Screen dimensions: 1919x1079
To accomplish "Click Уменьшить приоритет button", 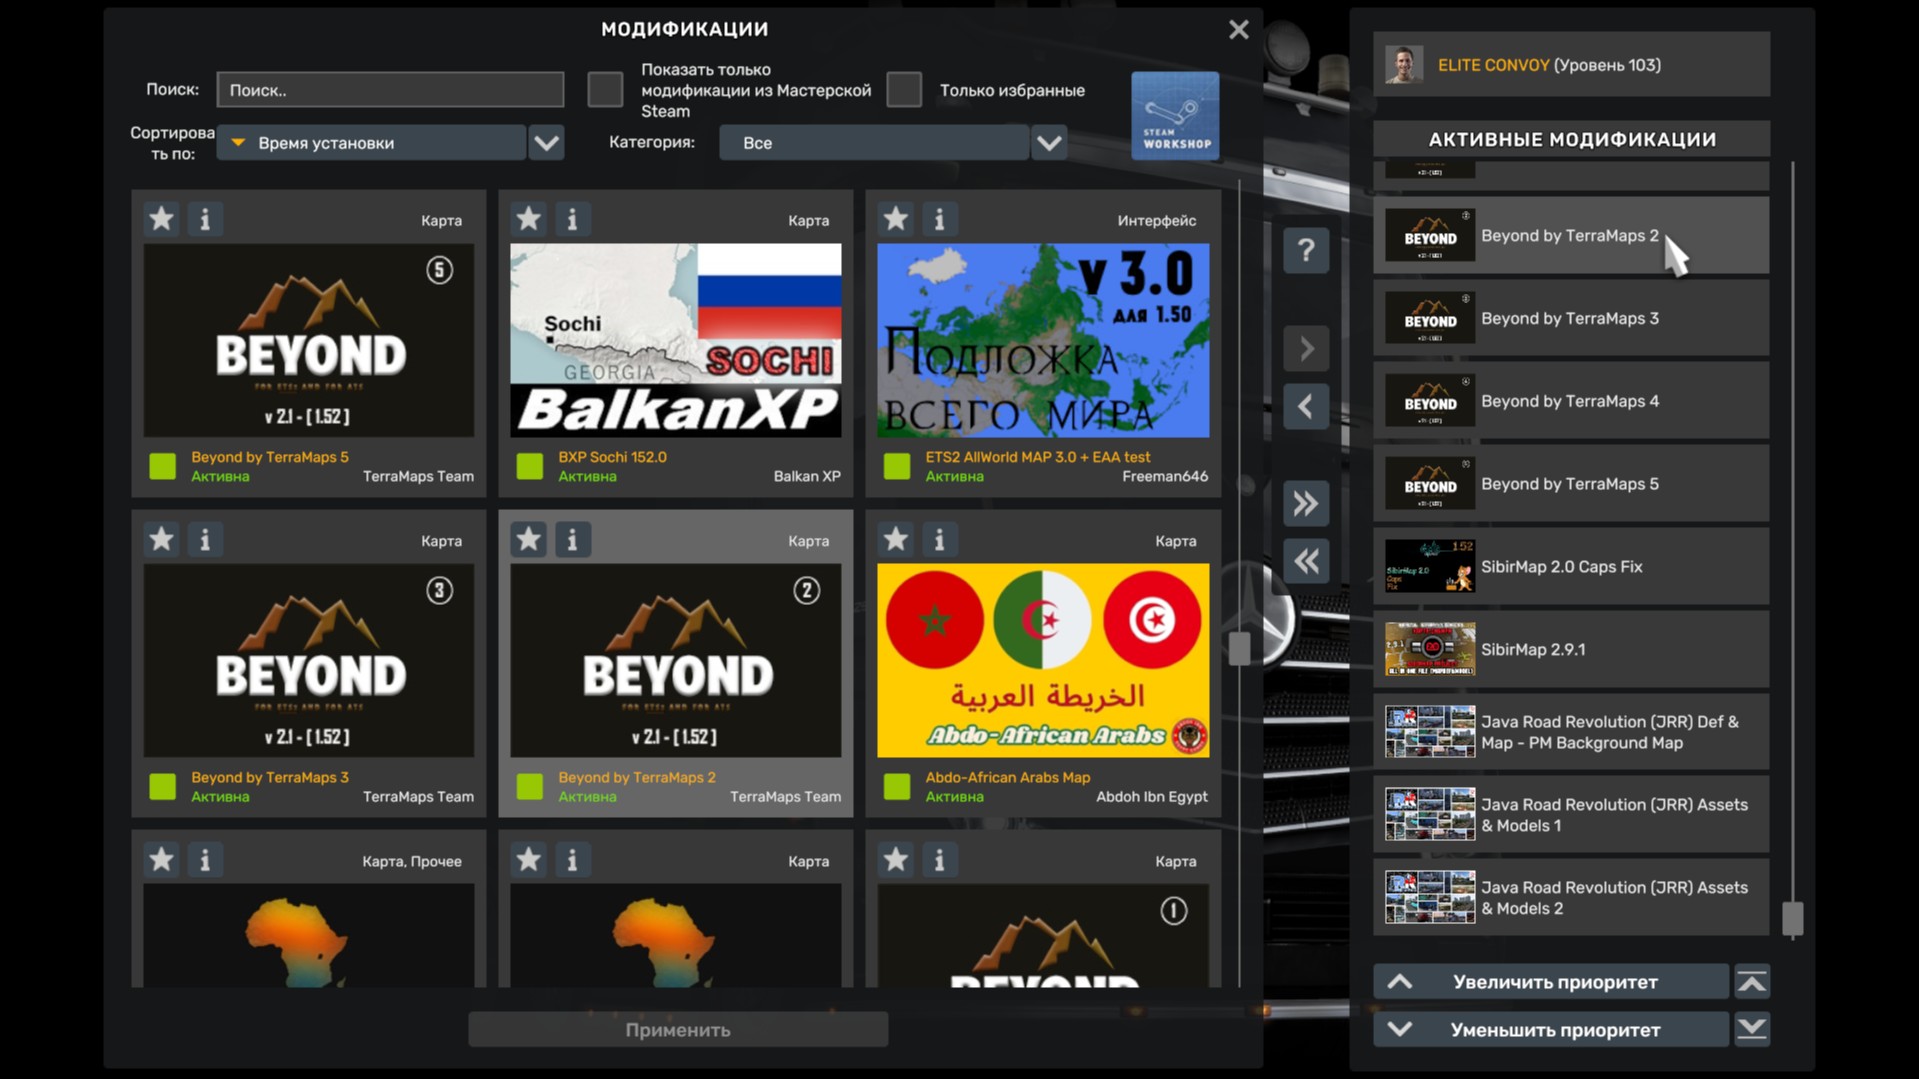I will (1551, 1030).
